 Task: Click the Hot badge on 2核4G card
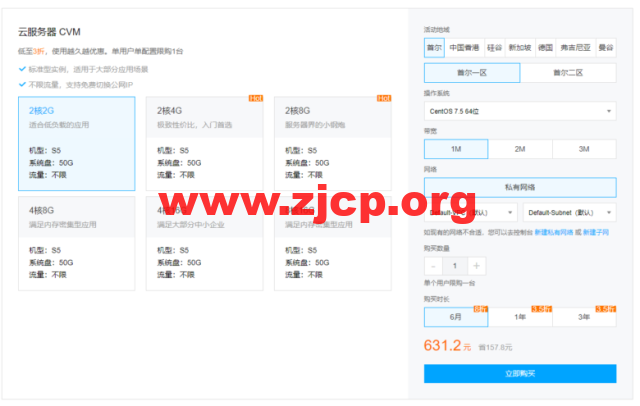coord(256,98)
